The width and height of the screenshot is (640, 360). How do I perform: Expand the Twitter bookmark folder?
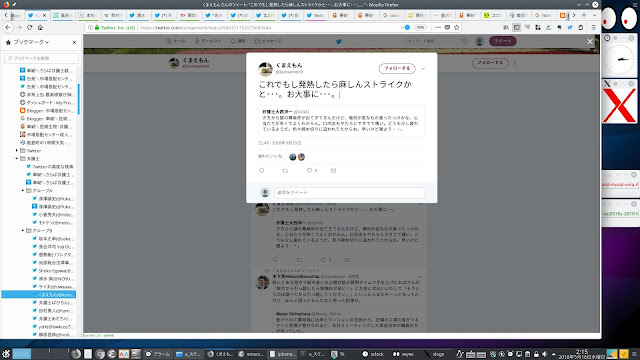[17, 151]
